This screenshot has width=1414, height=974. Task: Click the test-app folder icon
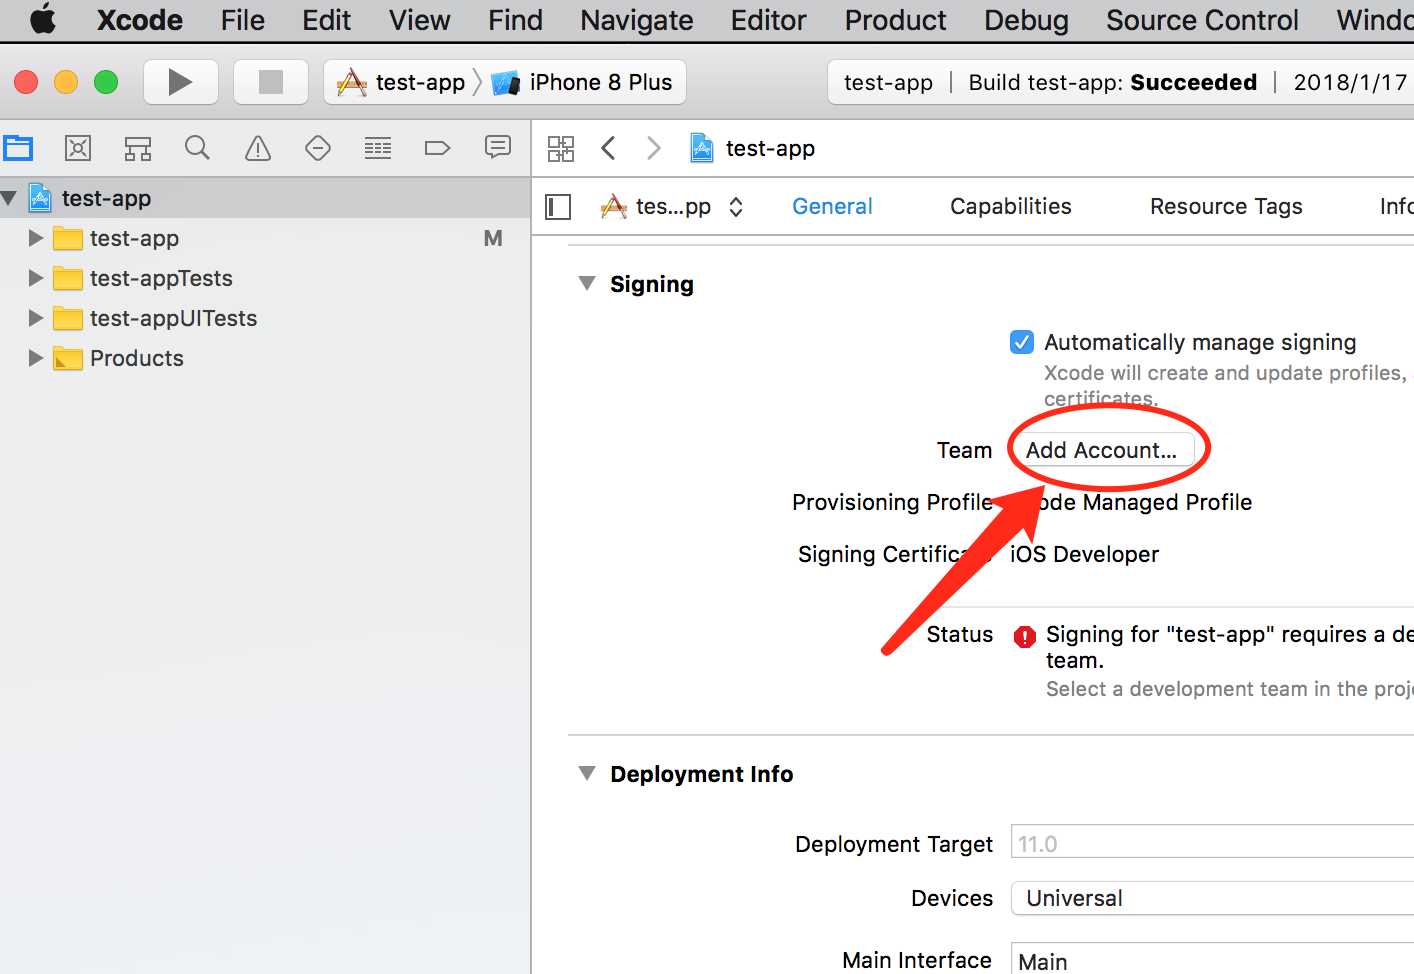[68, 238]
